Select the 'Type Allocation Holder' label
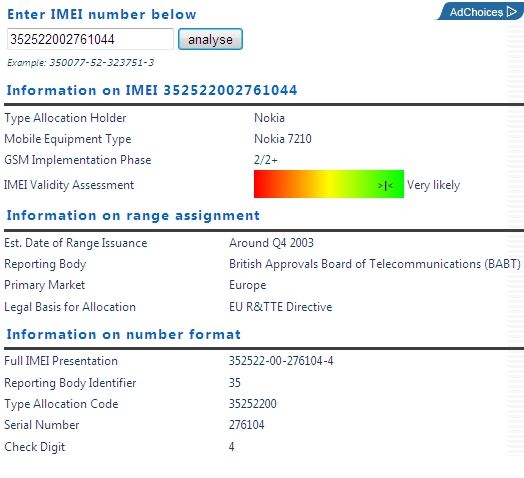The image size is (524, 478). (x=65, y=118)
